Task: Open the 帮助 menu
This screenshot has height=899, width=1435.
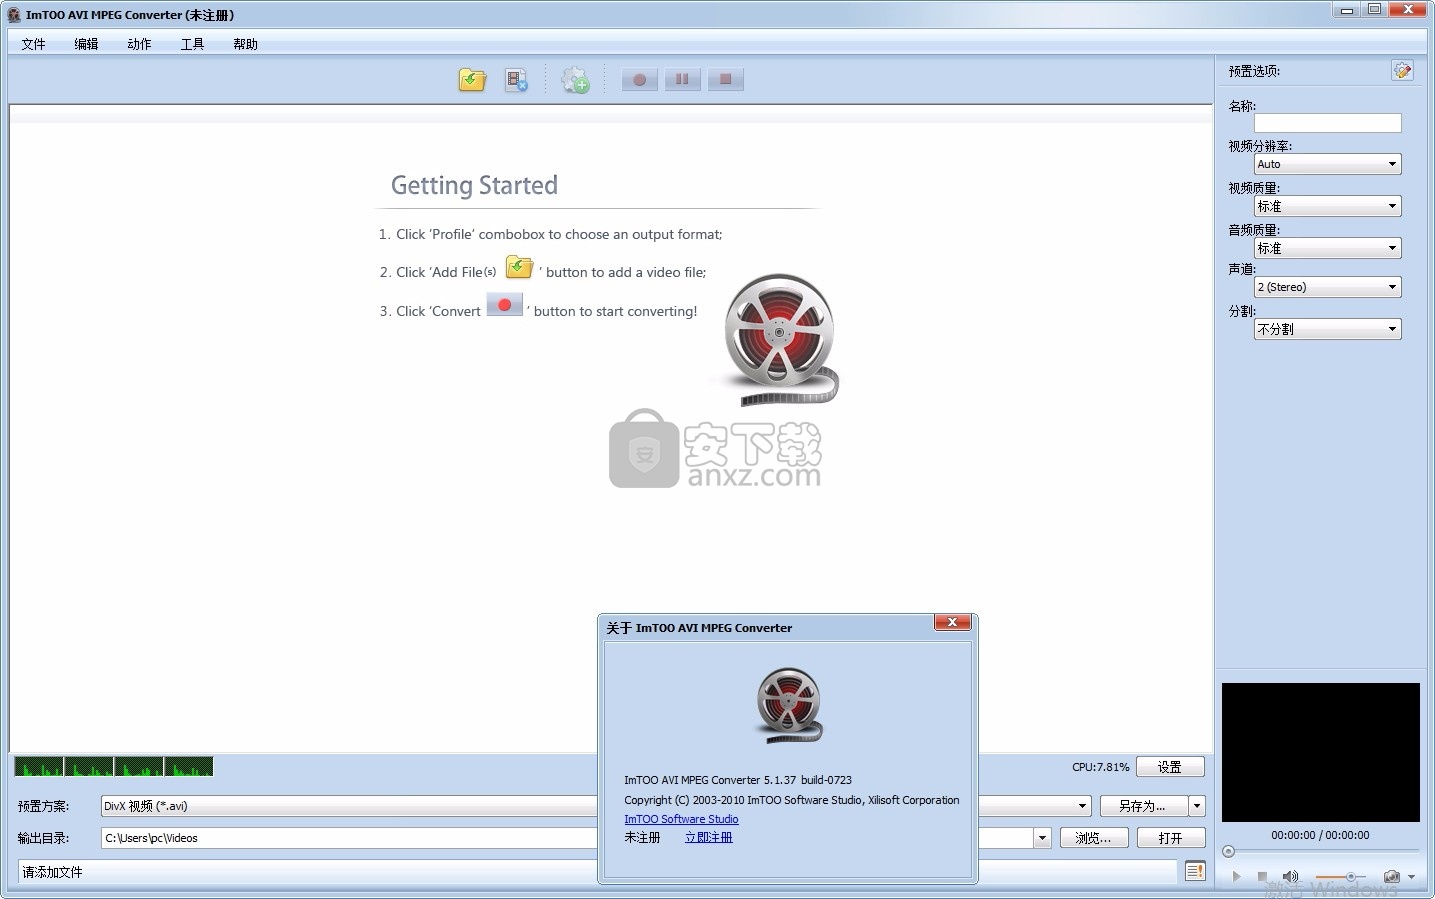Action: coord(245,44)
